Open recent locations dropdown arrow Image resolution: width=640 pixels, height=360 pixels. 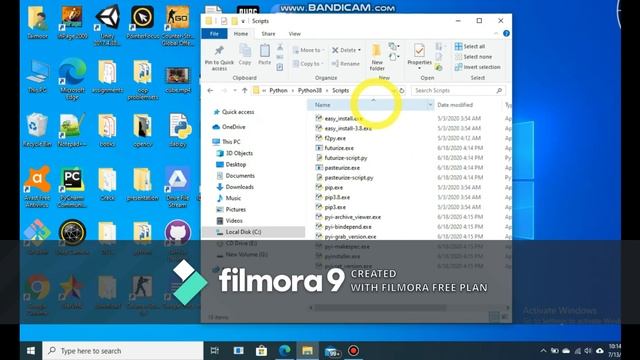(235, 91)
